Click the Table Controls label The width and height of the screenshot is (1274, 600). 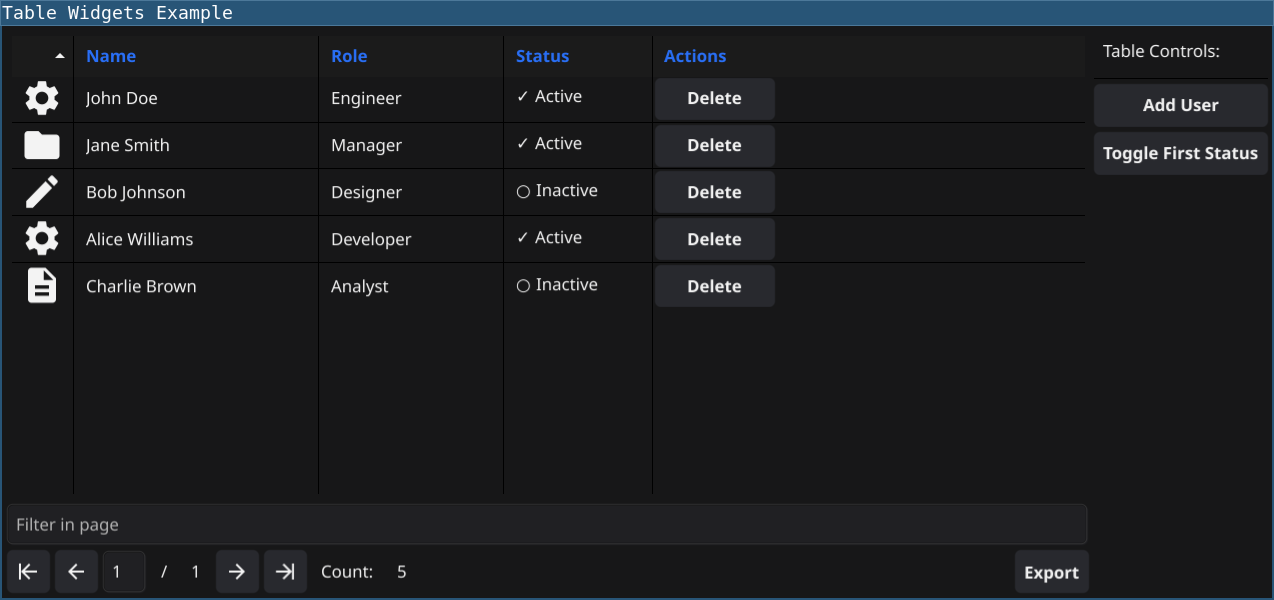(x=1161, y=51)
